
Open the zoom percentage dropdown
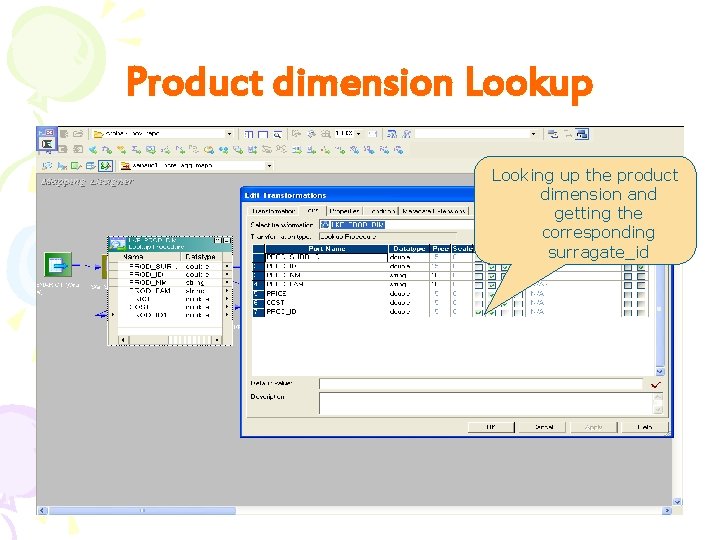coord(359,134)
